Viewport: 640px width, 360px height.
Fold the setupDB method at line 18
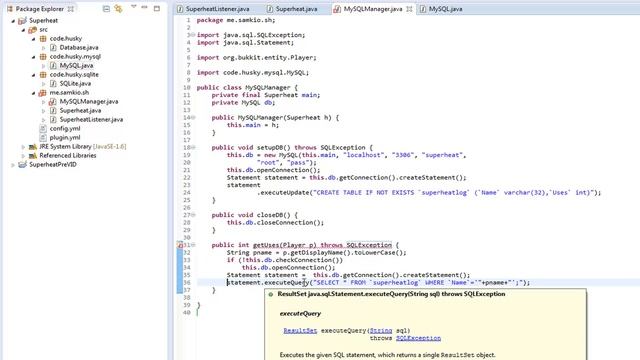193,147
